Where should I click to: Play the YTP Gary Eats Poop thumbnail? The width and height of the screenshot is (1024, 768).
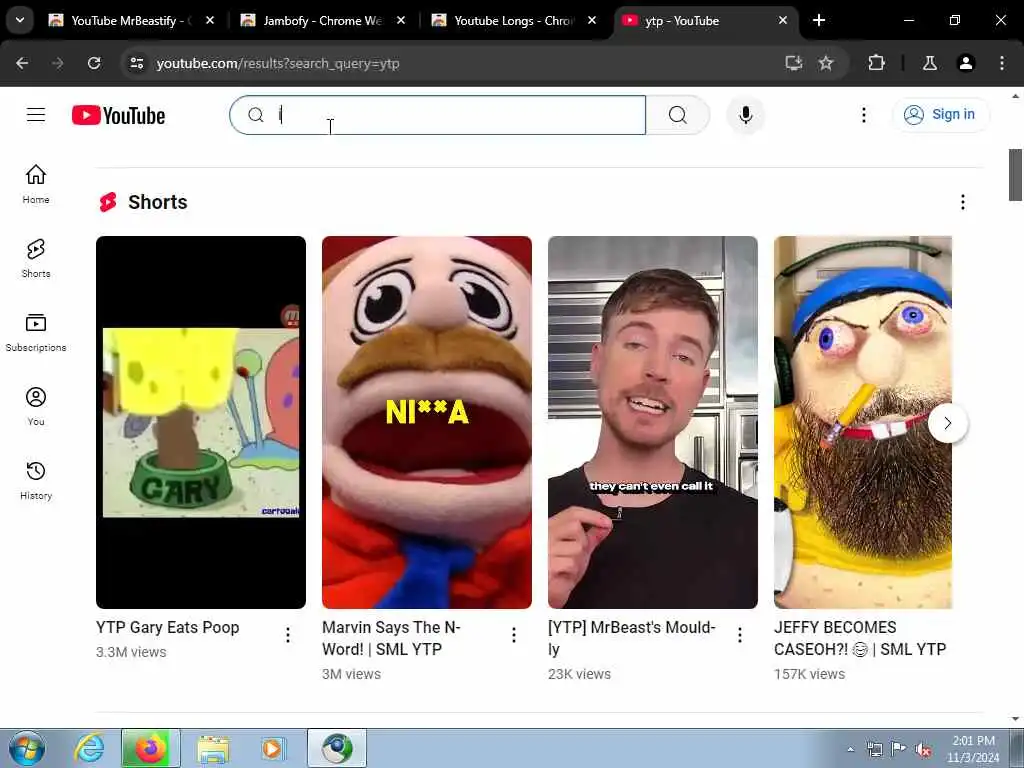click(200, 423)
